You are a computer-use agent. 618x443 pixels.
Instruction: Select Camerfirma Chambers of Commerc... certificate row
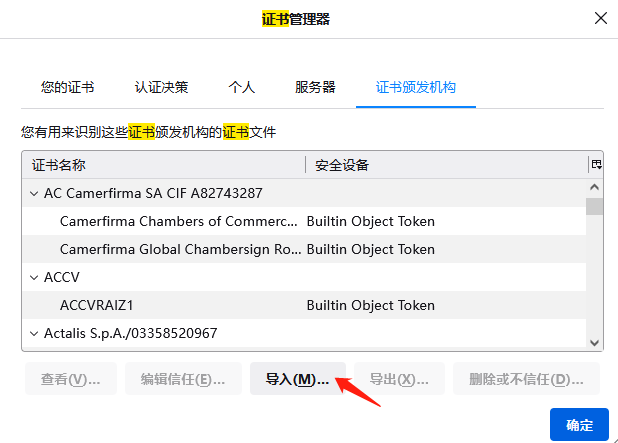coord(304,221)
